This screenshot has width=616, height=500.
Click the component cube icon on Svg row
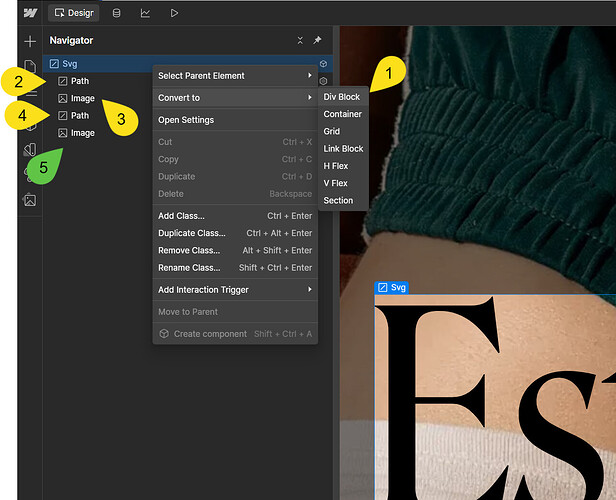pos(323,64)
